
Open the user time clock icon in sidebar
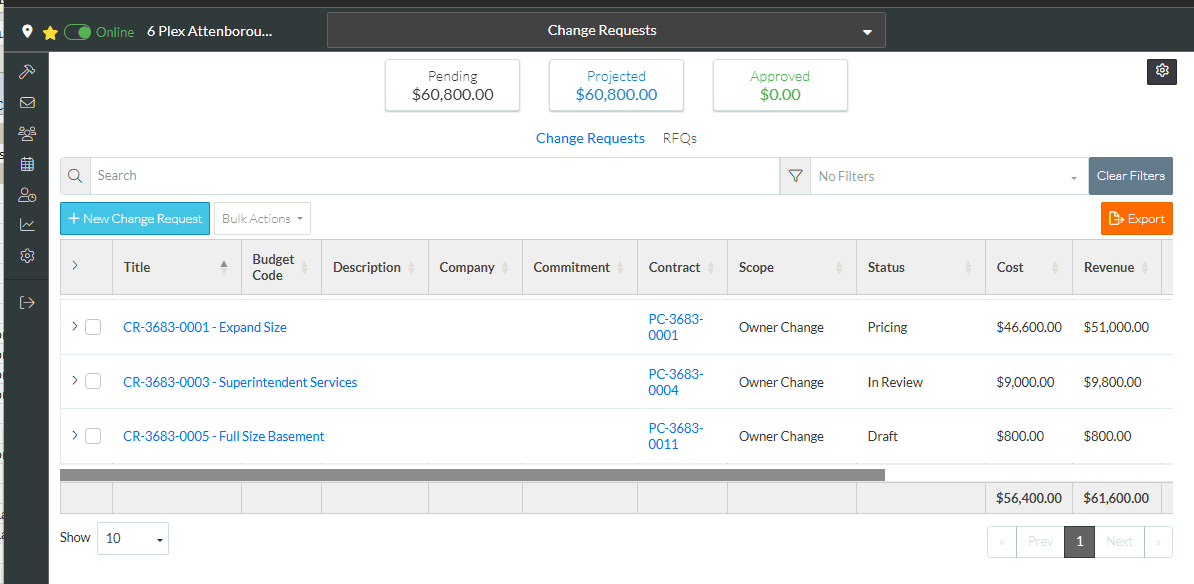pos(27,195)
